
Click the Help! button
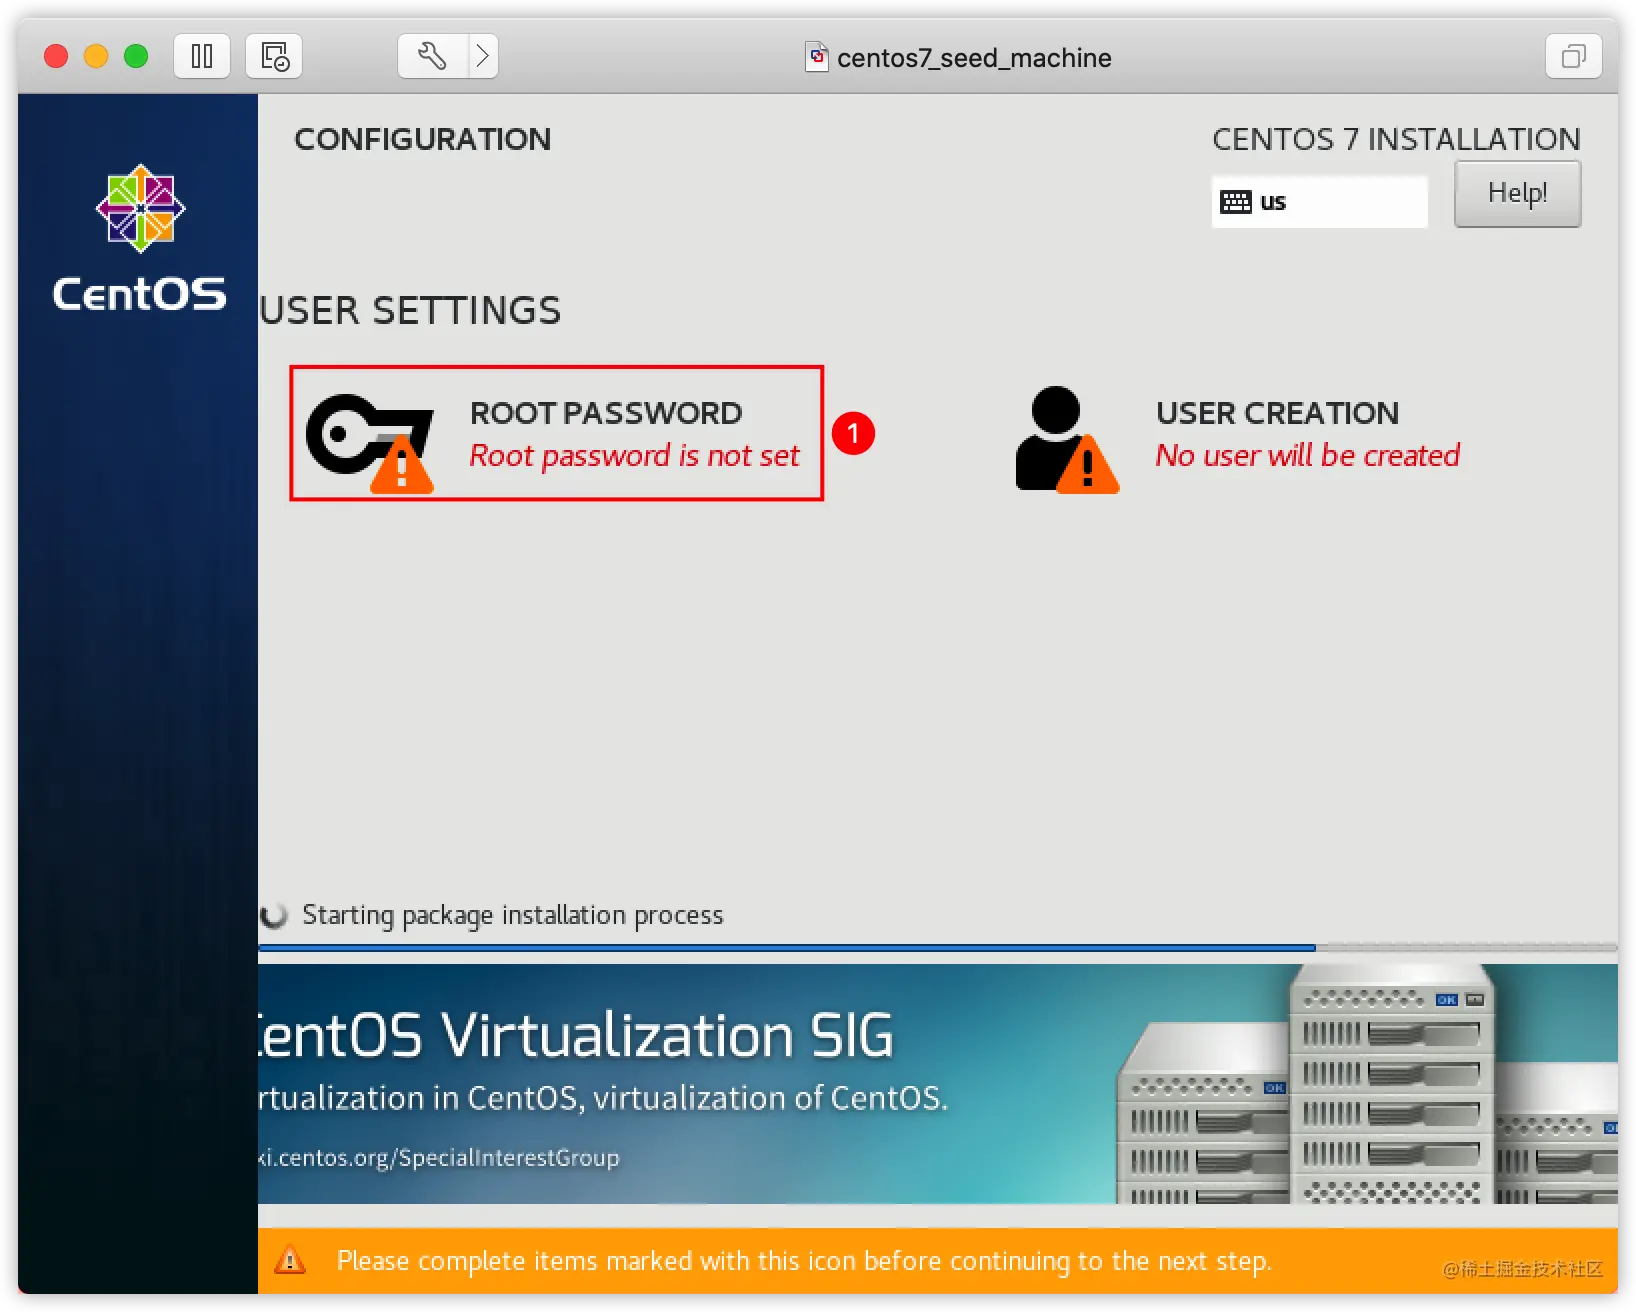point(1517,193)
